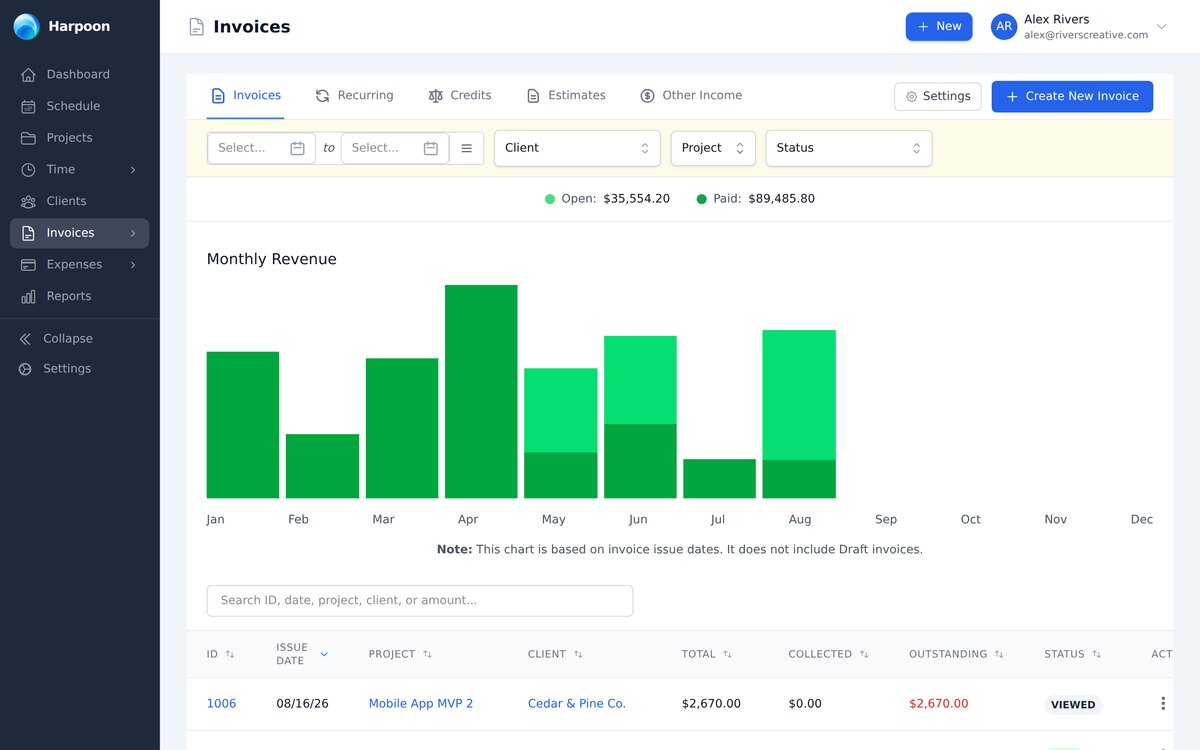1200x750 pixels.
Task: Switch to the Estimates tab
Action: point(566,96)
